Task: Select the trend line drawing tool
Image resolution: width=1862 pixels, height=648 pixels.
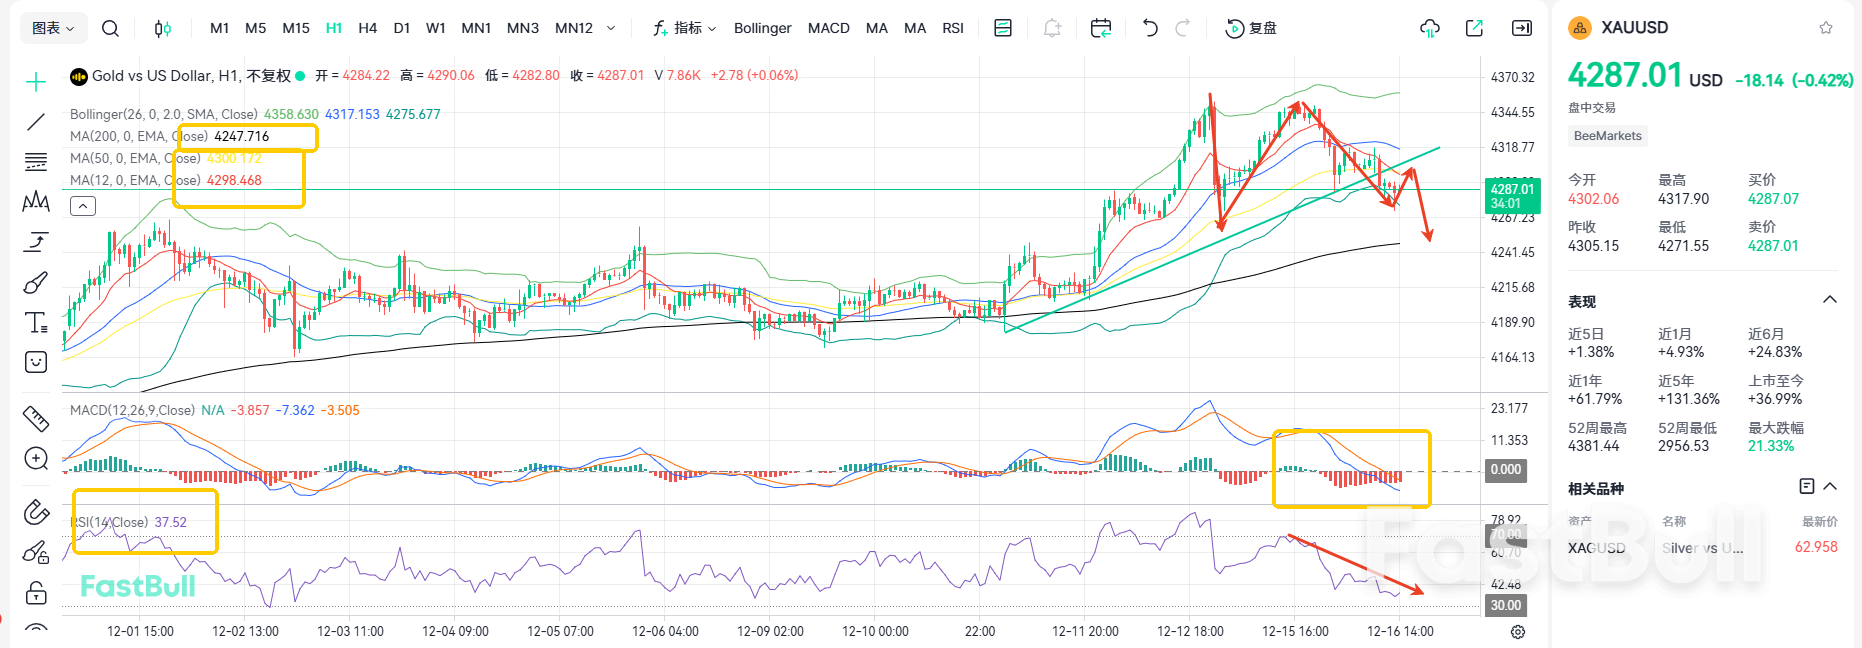Action: pos(36,122)
